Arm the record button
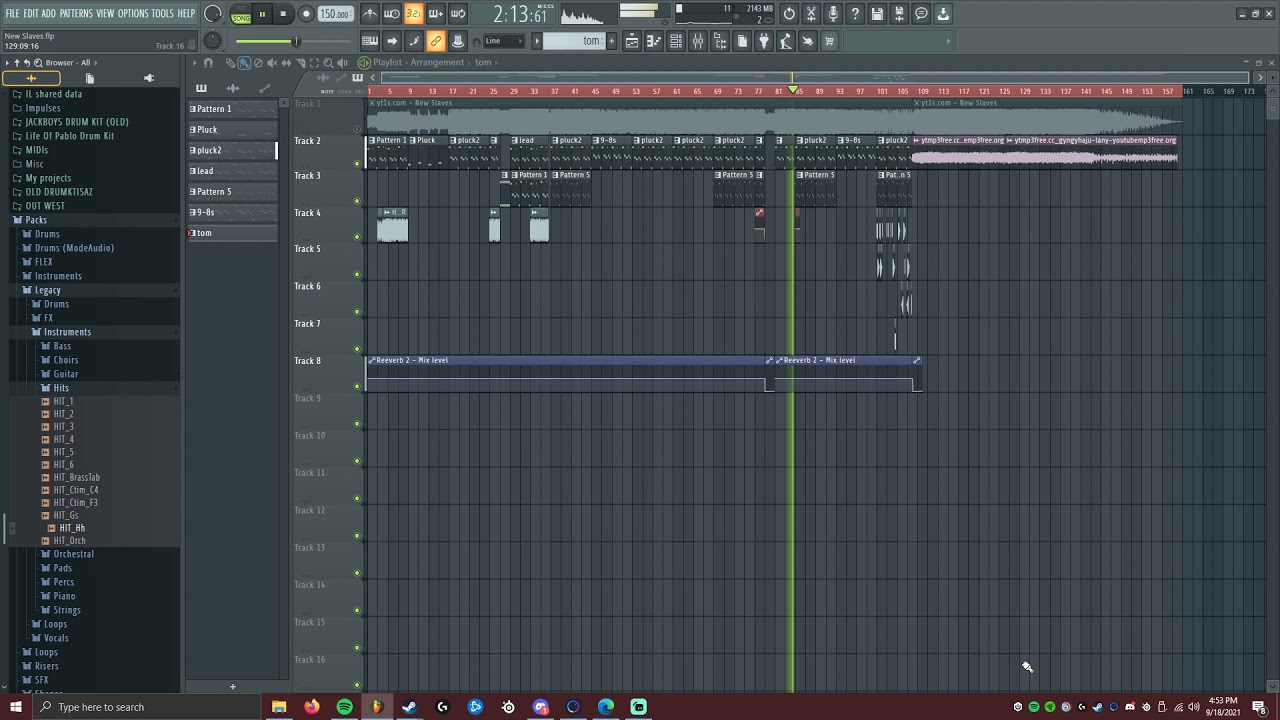 [x=306, y=14]
